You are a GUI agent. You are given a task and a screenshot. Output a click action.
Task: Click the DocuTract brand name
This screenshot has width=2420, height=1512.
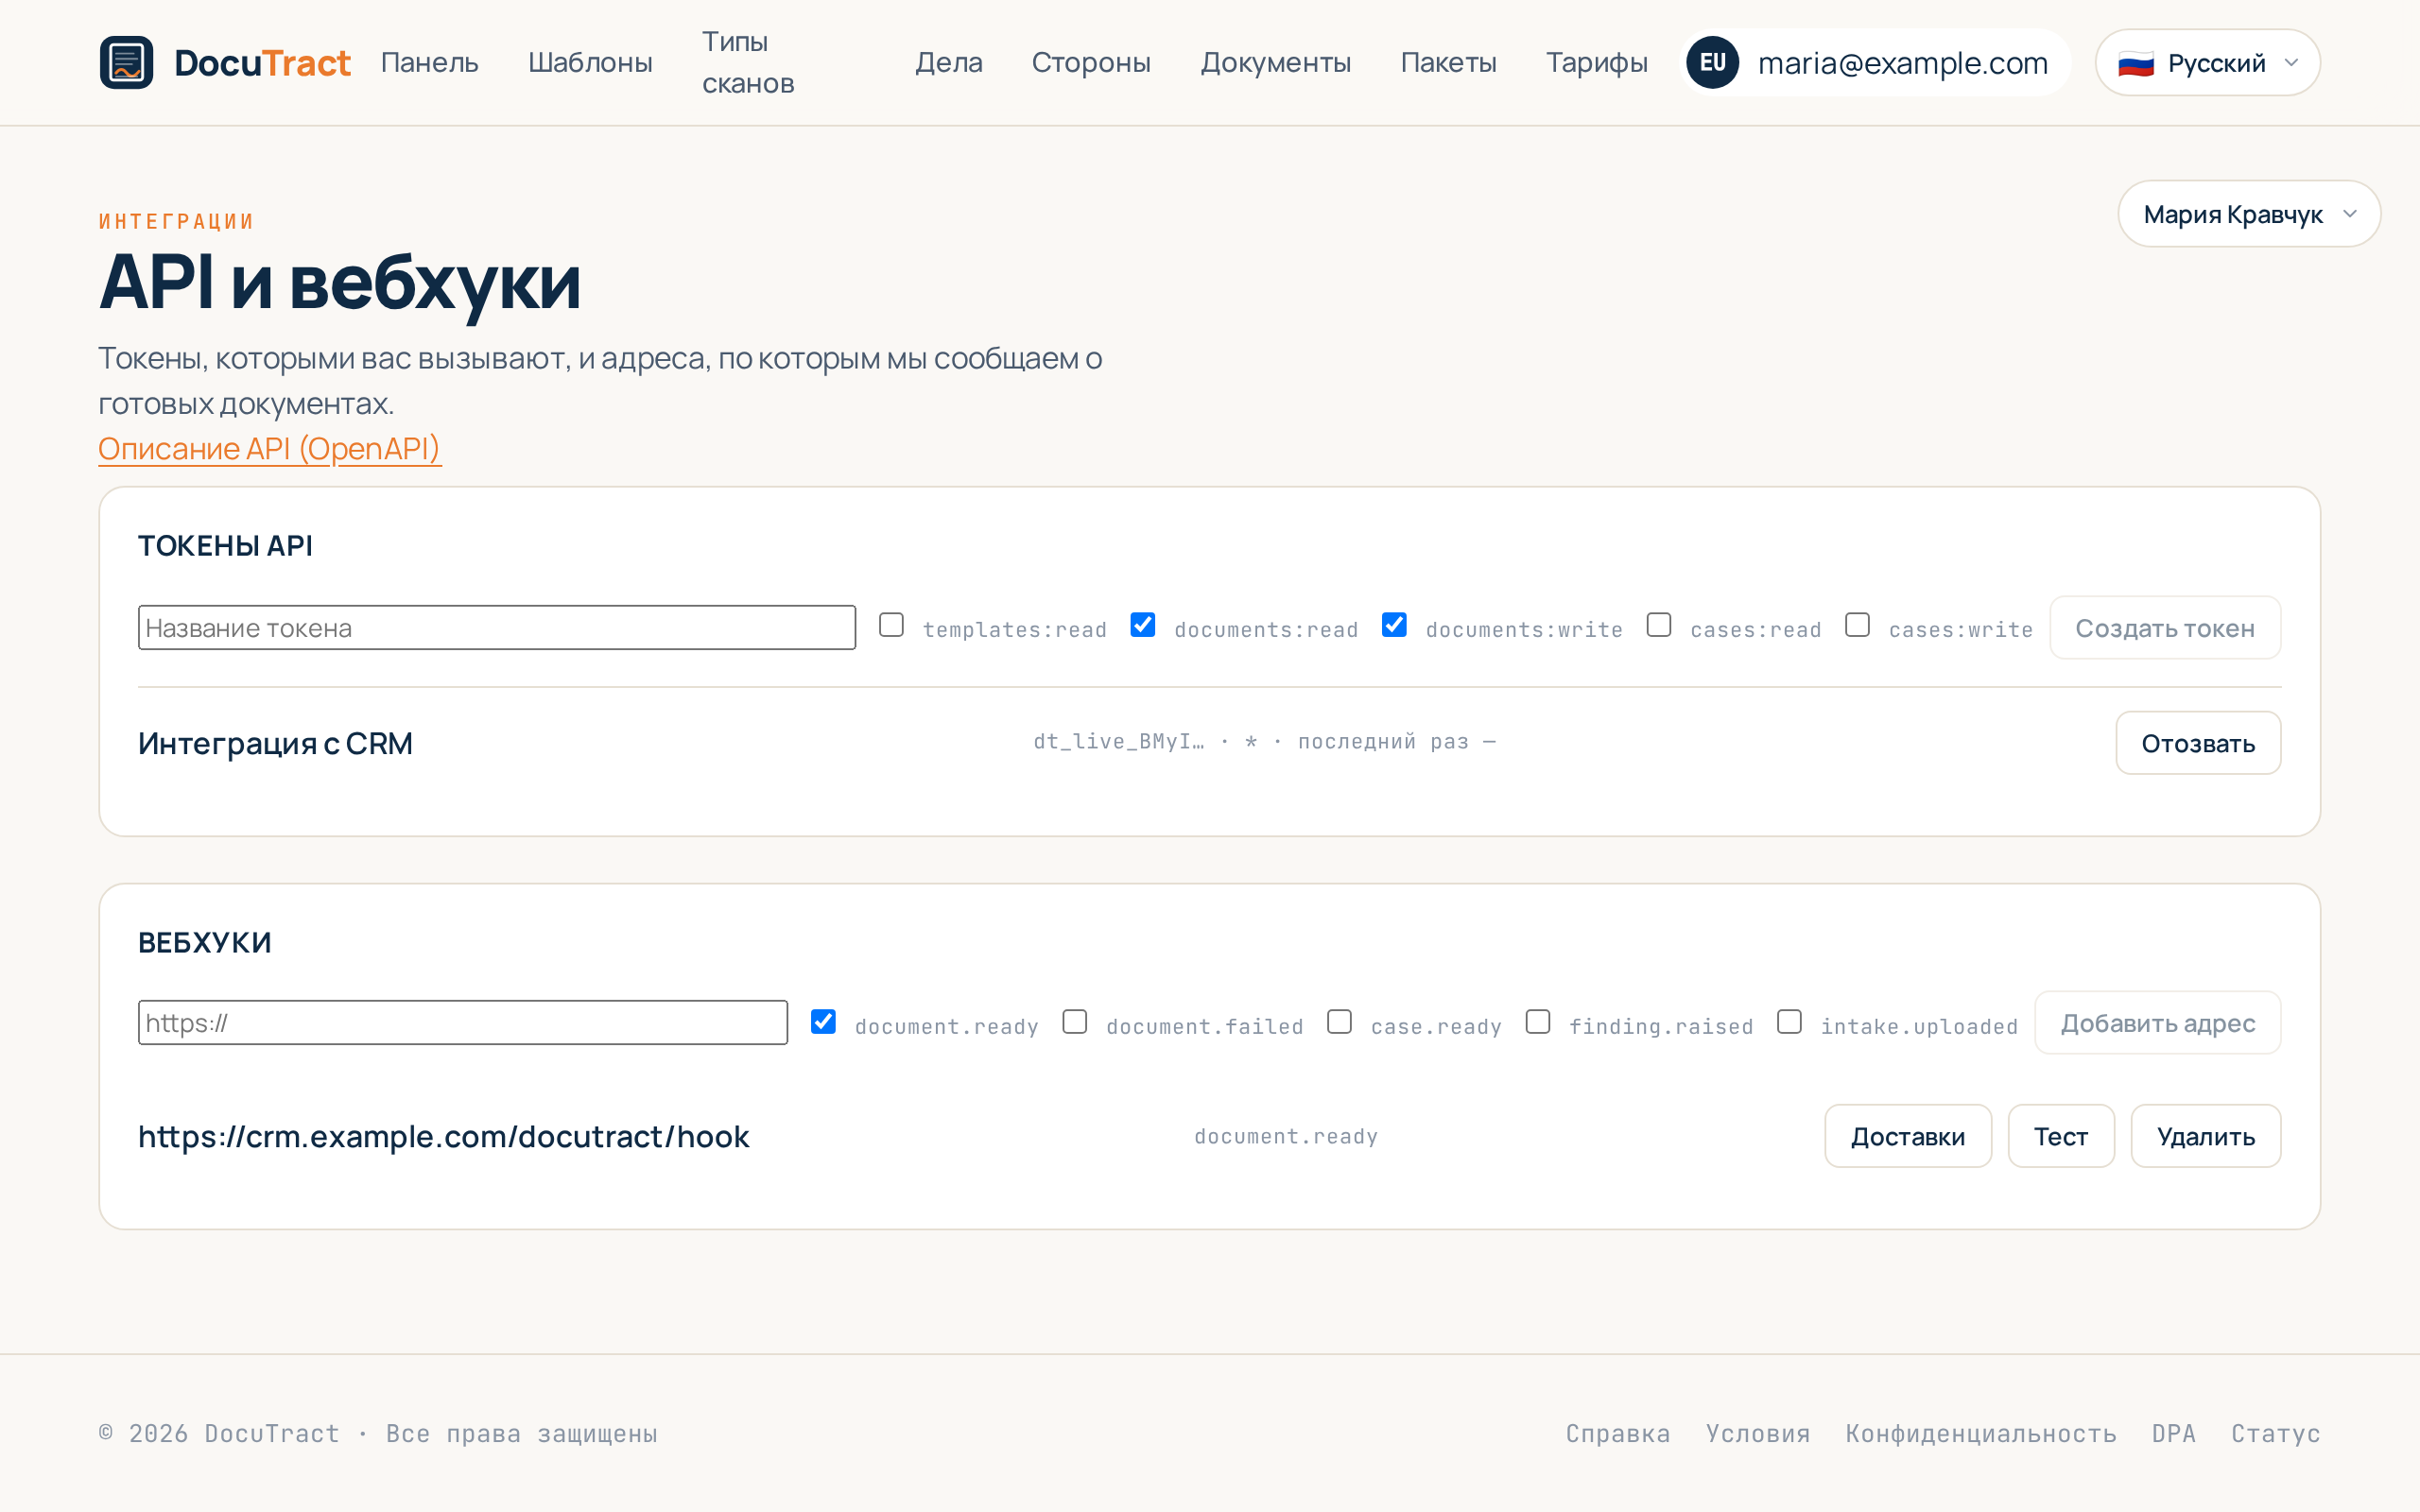coord(262,63)
